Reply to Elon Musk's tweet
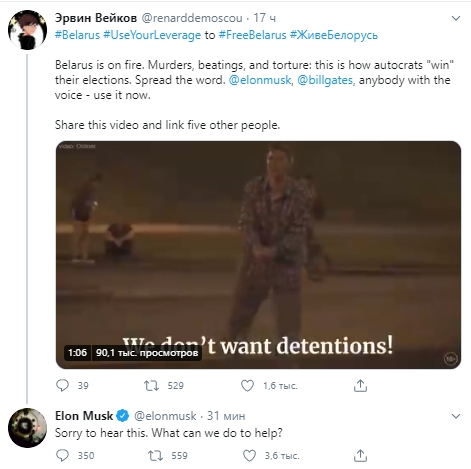This screenshot has width=471, height=469. (62, 456)
